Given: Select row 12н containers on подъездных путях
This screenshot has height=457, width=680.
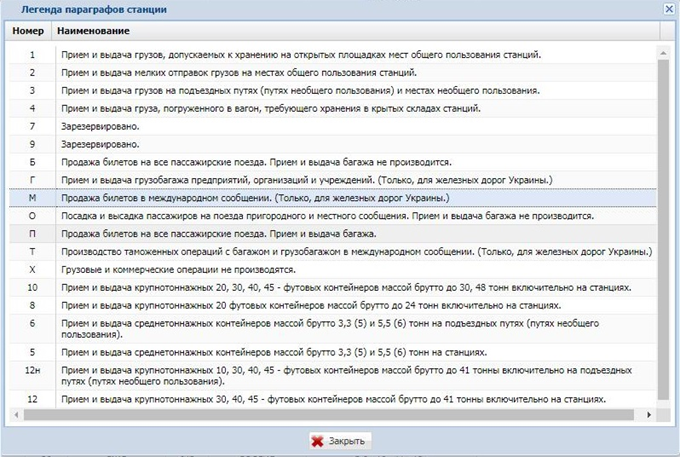Looking at the screenshot, I should point(333,375).
